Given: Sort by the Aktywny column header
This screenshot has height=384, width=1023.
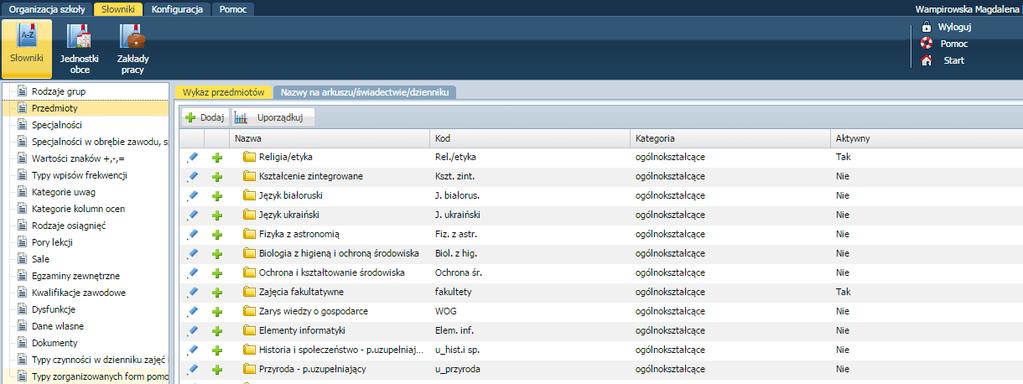Looking at the screenshot, I should pos(926,139).
